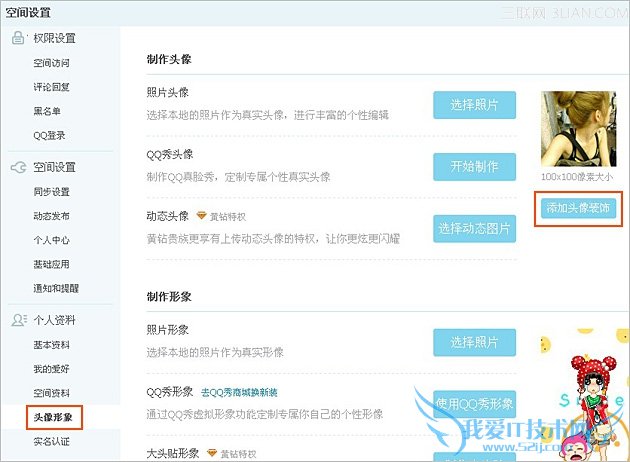Select 黑名单 in the sidebar
This screenshot has height=462, width=630.
[x=47, y=111]
